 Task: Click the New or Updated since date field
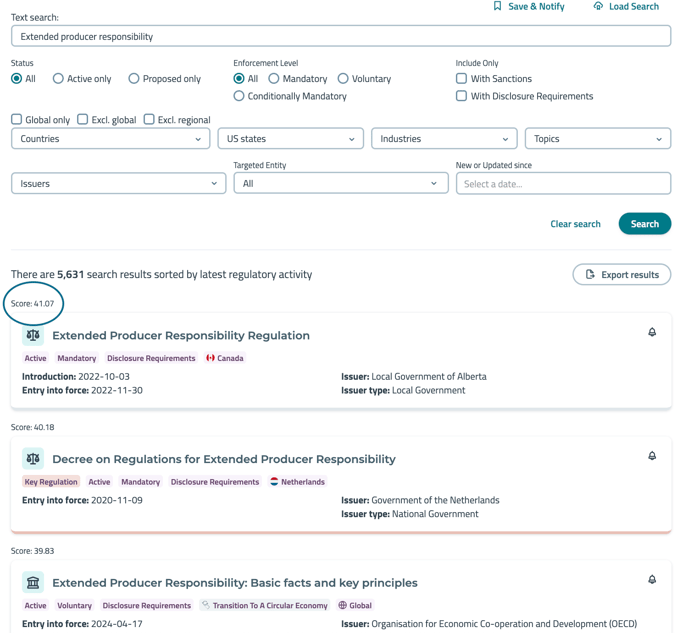coord(563,184)
